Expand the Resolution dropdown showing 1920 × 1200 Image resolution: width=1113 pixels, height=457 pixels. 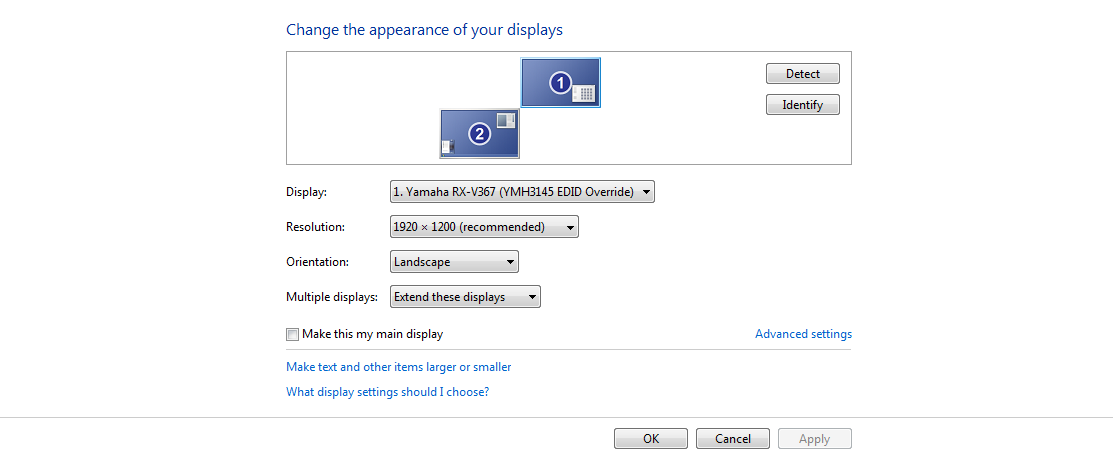point(484,227)
